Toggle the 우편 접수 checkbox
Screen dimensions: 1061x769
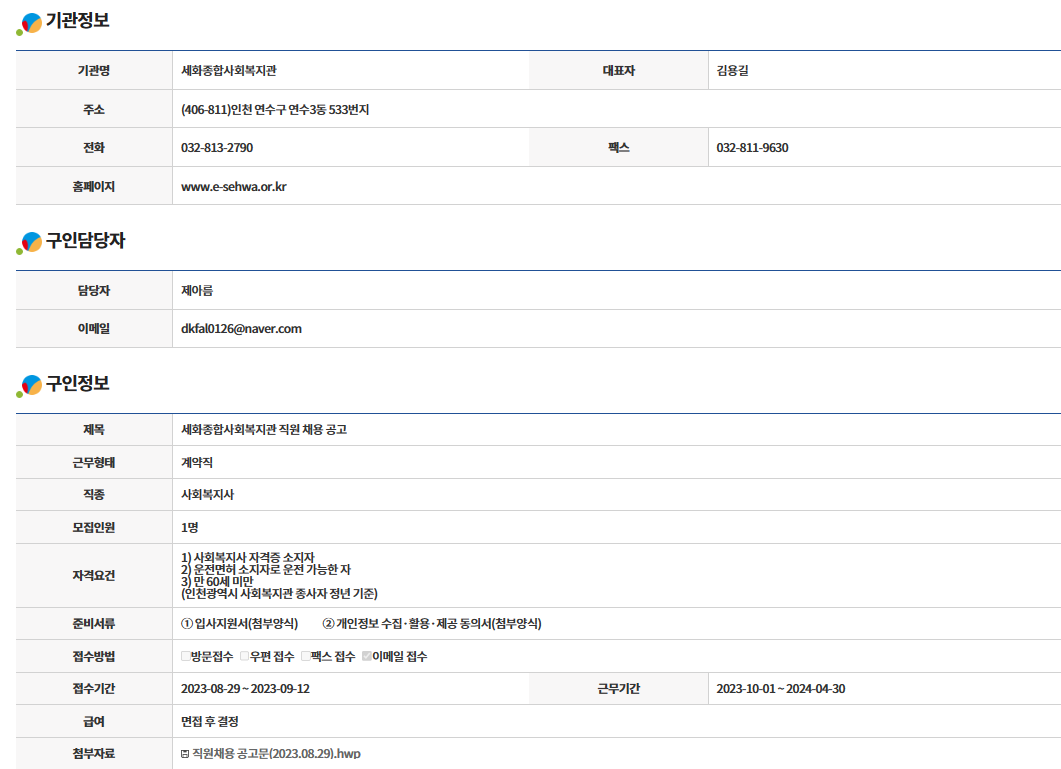coord(245,657)
